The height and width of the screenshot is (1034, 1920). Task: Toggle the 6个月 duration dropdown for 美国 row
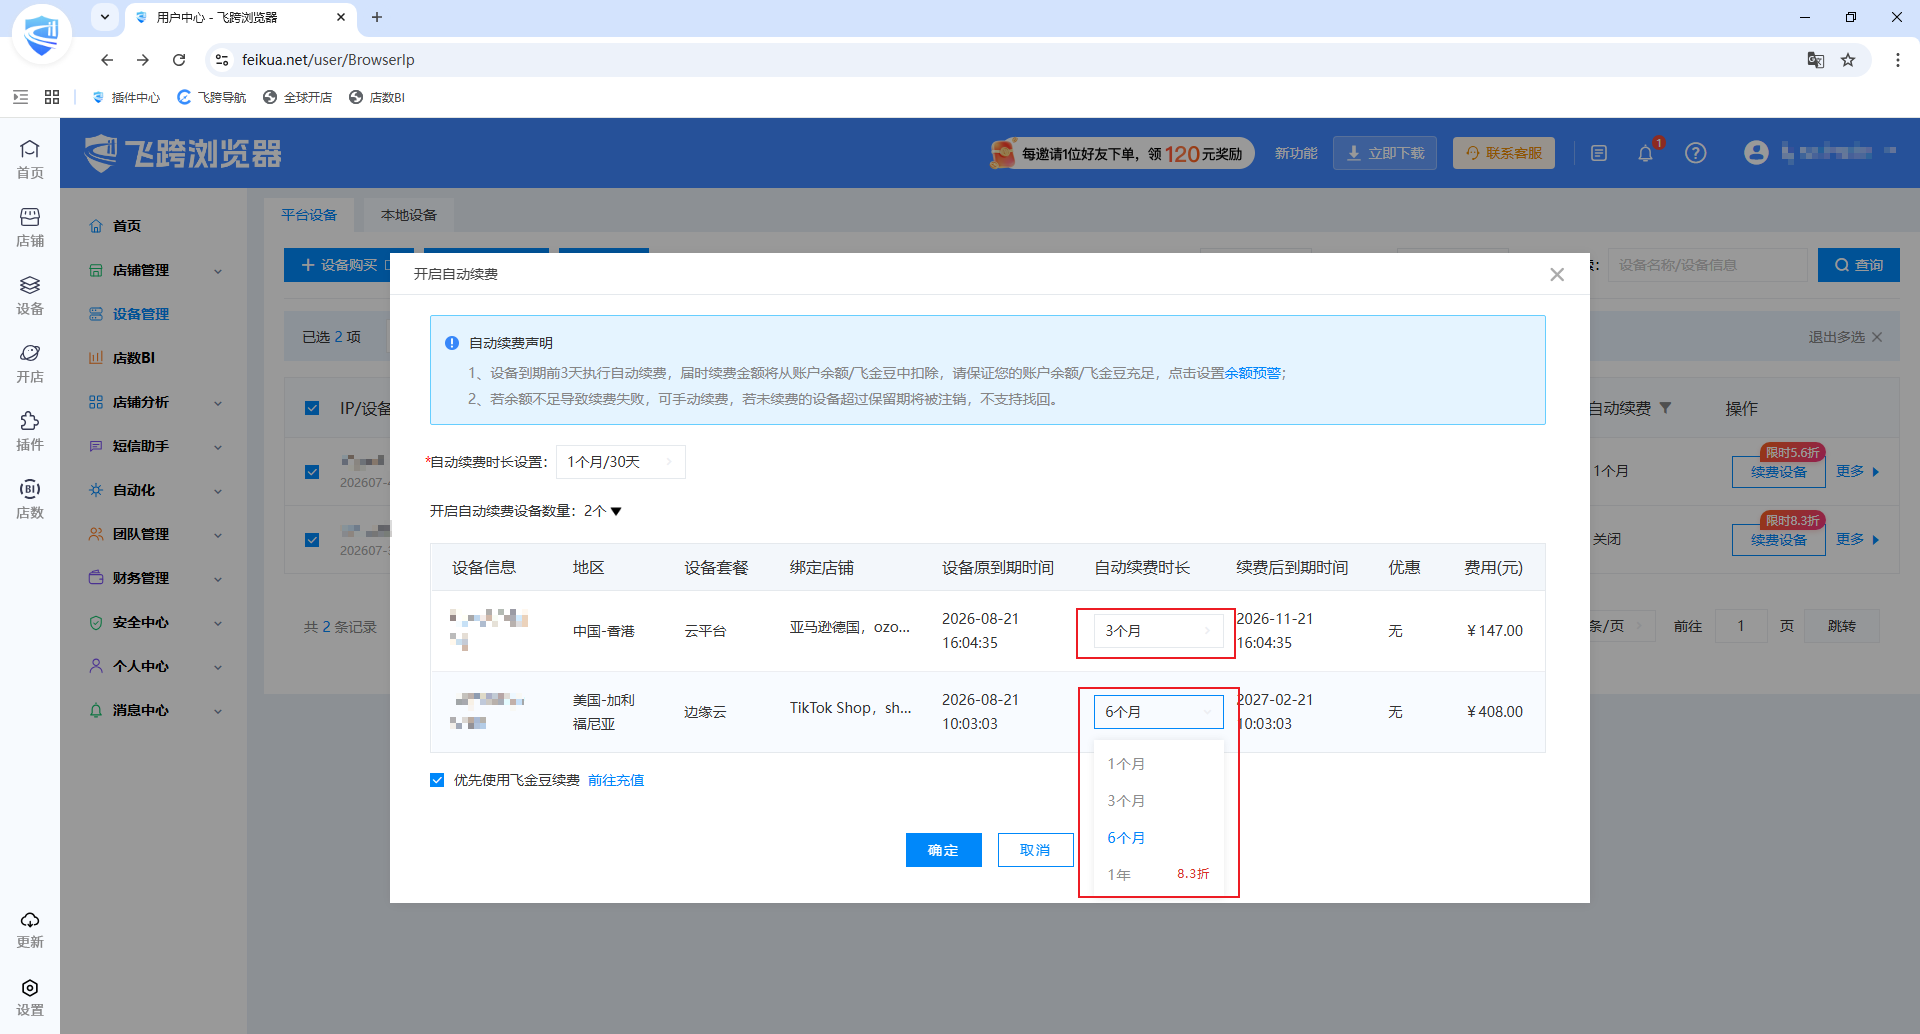pyautogui.click(x=1158, y=712)
